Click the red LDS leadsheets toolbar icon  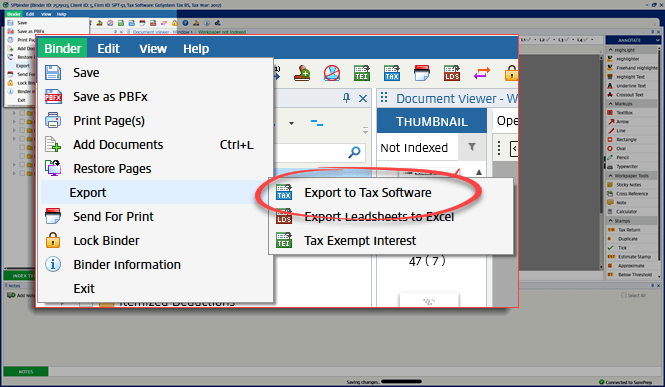(452, 73)
